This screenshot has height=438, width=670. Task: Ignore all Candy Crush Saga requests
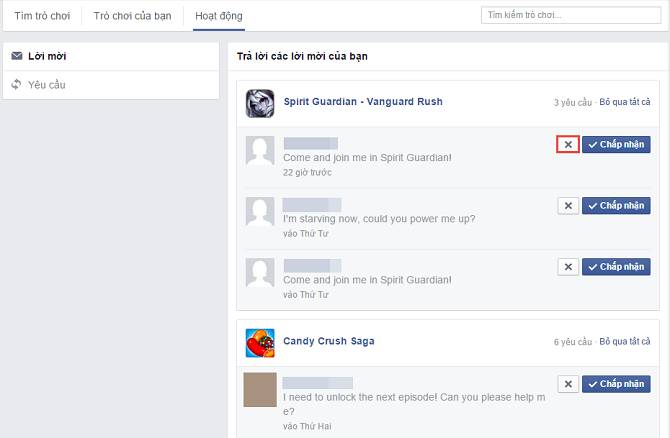(625, 341)
